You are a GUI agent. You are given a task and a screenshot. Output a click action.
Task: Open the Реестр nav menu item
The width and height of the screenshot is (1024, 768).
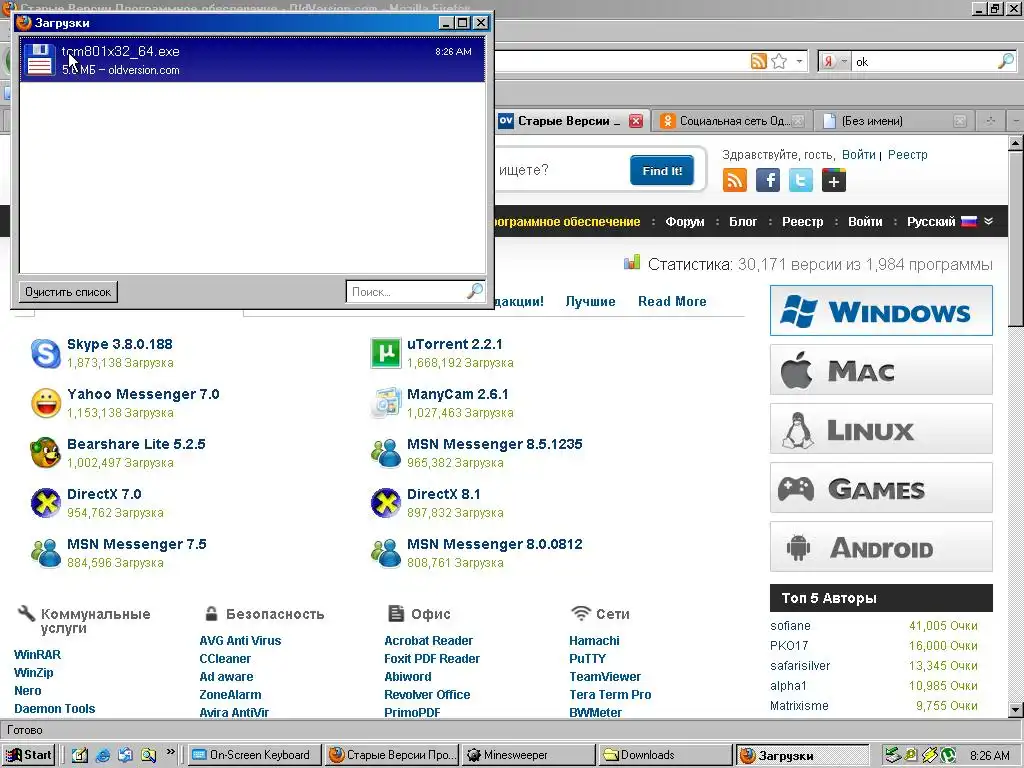[x=803, y=221]
